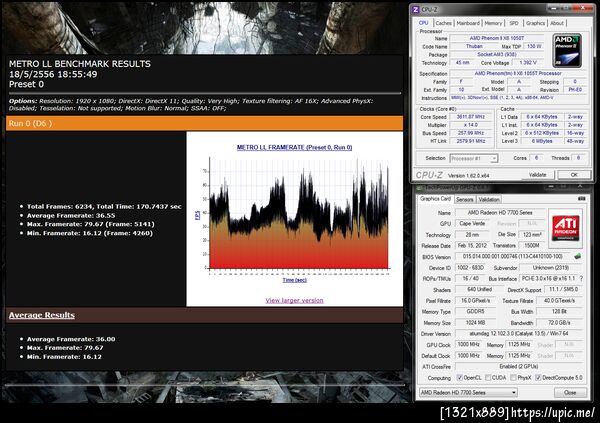This screenshot has height=423, width=600.
Task: Click the CPU-Z app icon in title bar
Action: tap(416, 10)
